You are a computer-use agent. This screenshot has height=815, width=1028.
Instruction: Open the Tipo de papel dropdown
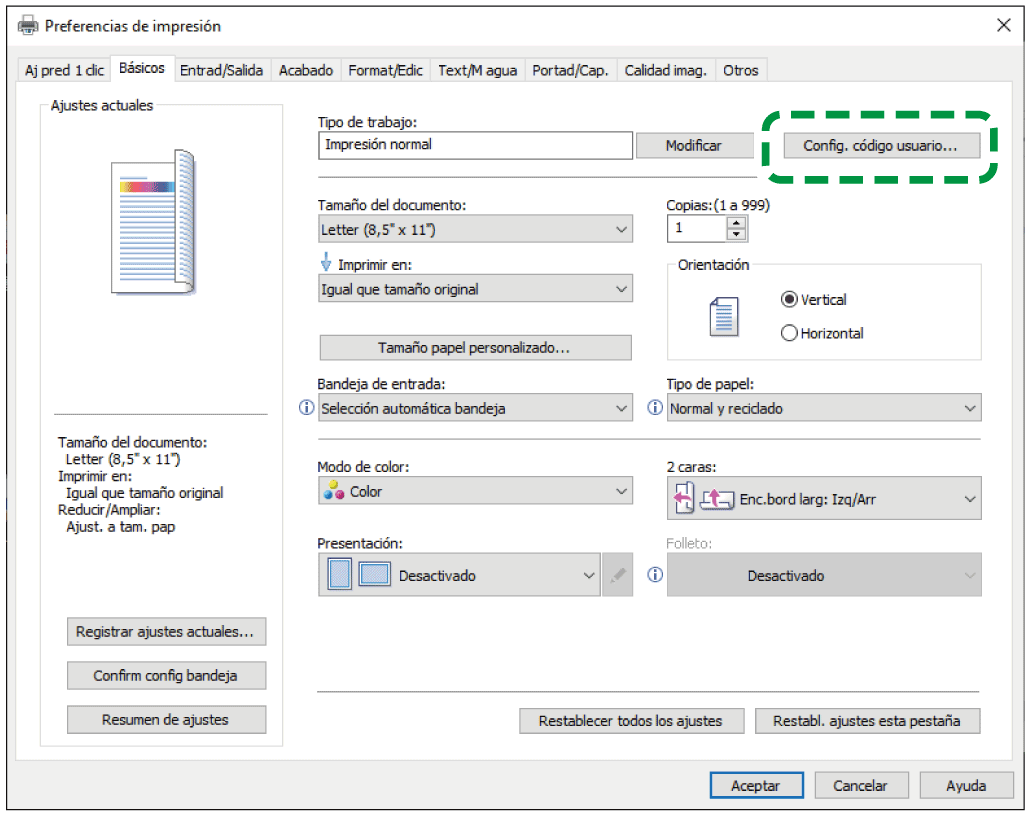(824, 408)
